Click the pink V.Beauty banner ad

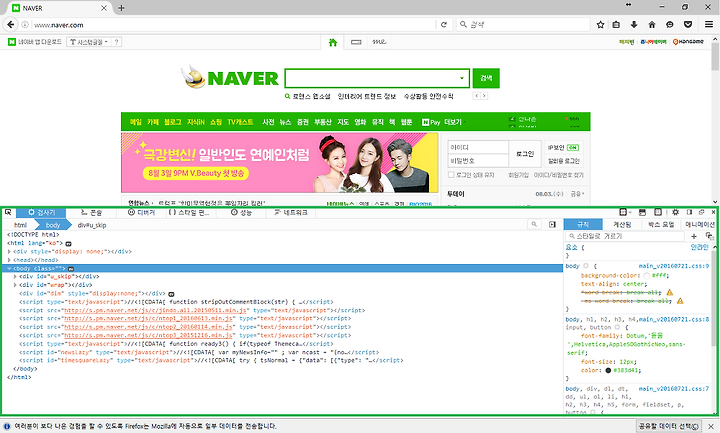[x=280, y=163]
